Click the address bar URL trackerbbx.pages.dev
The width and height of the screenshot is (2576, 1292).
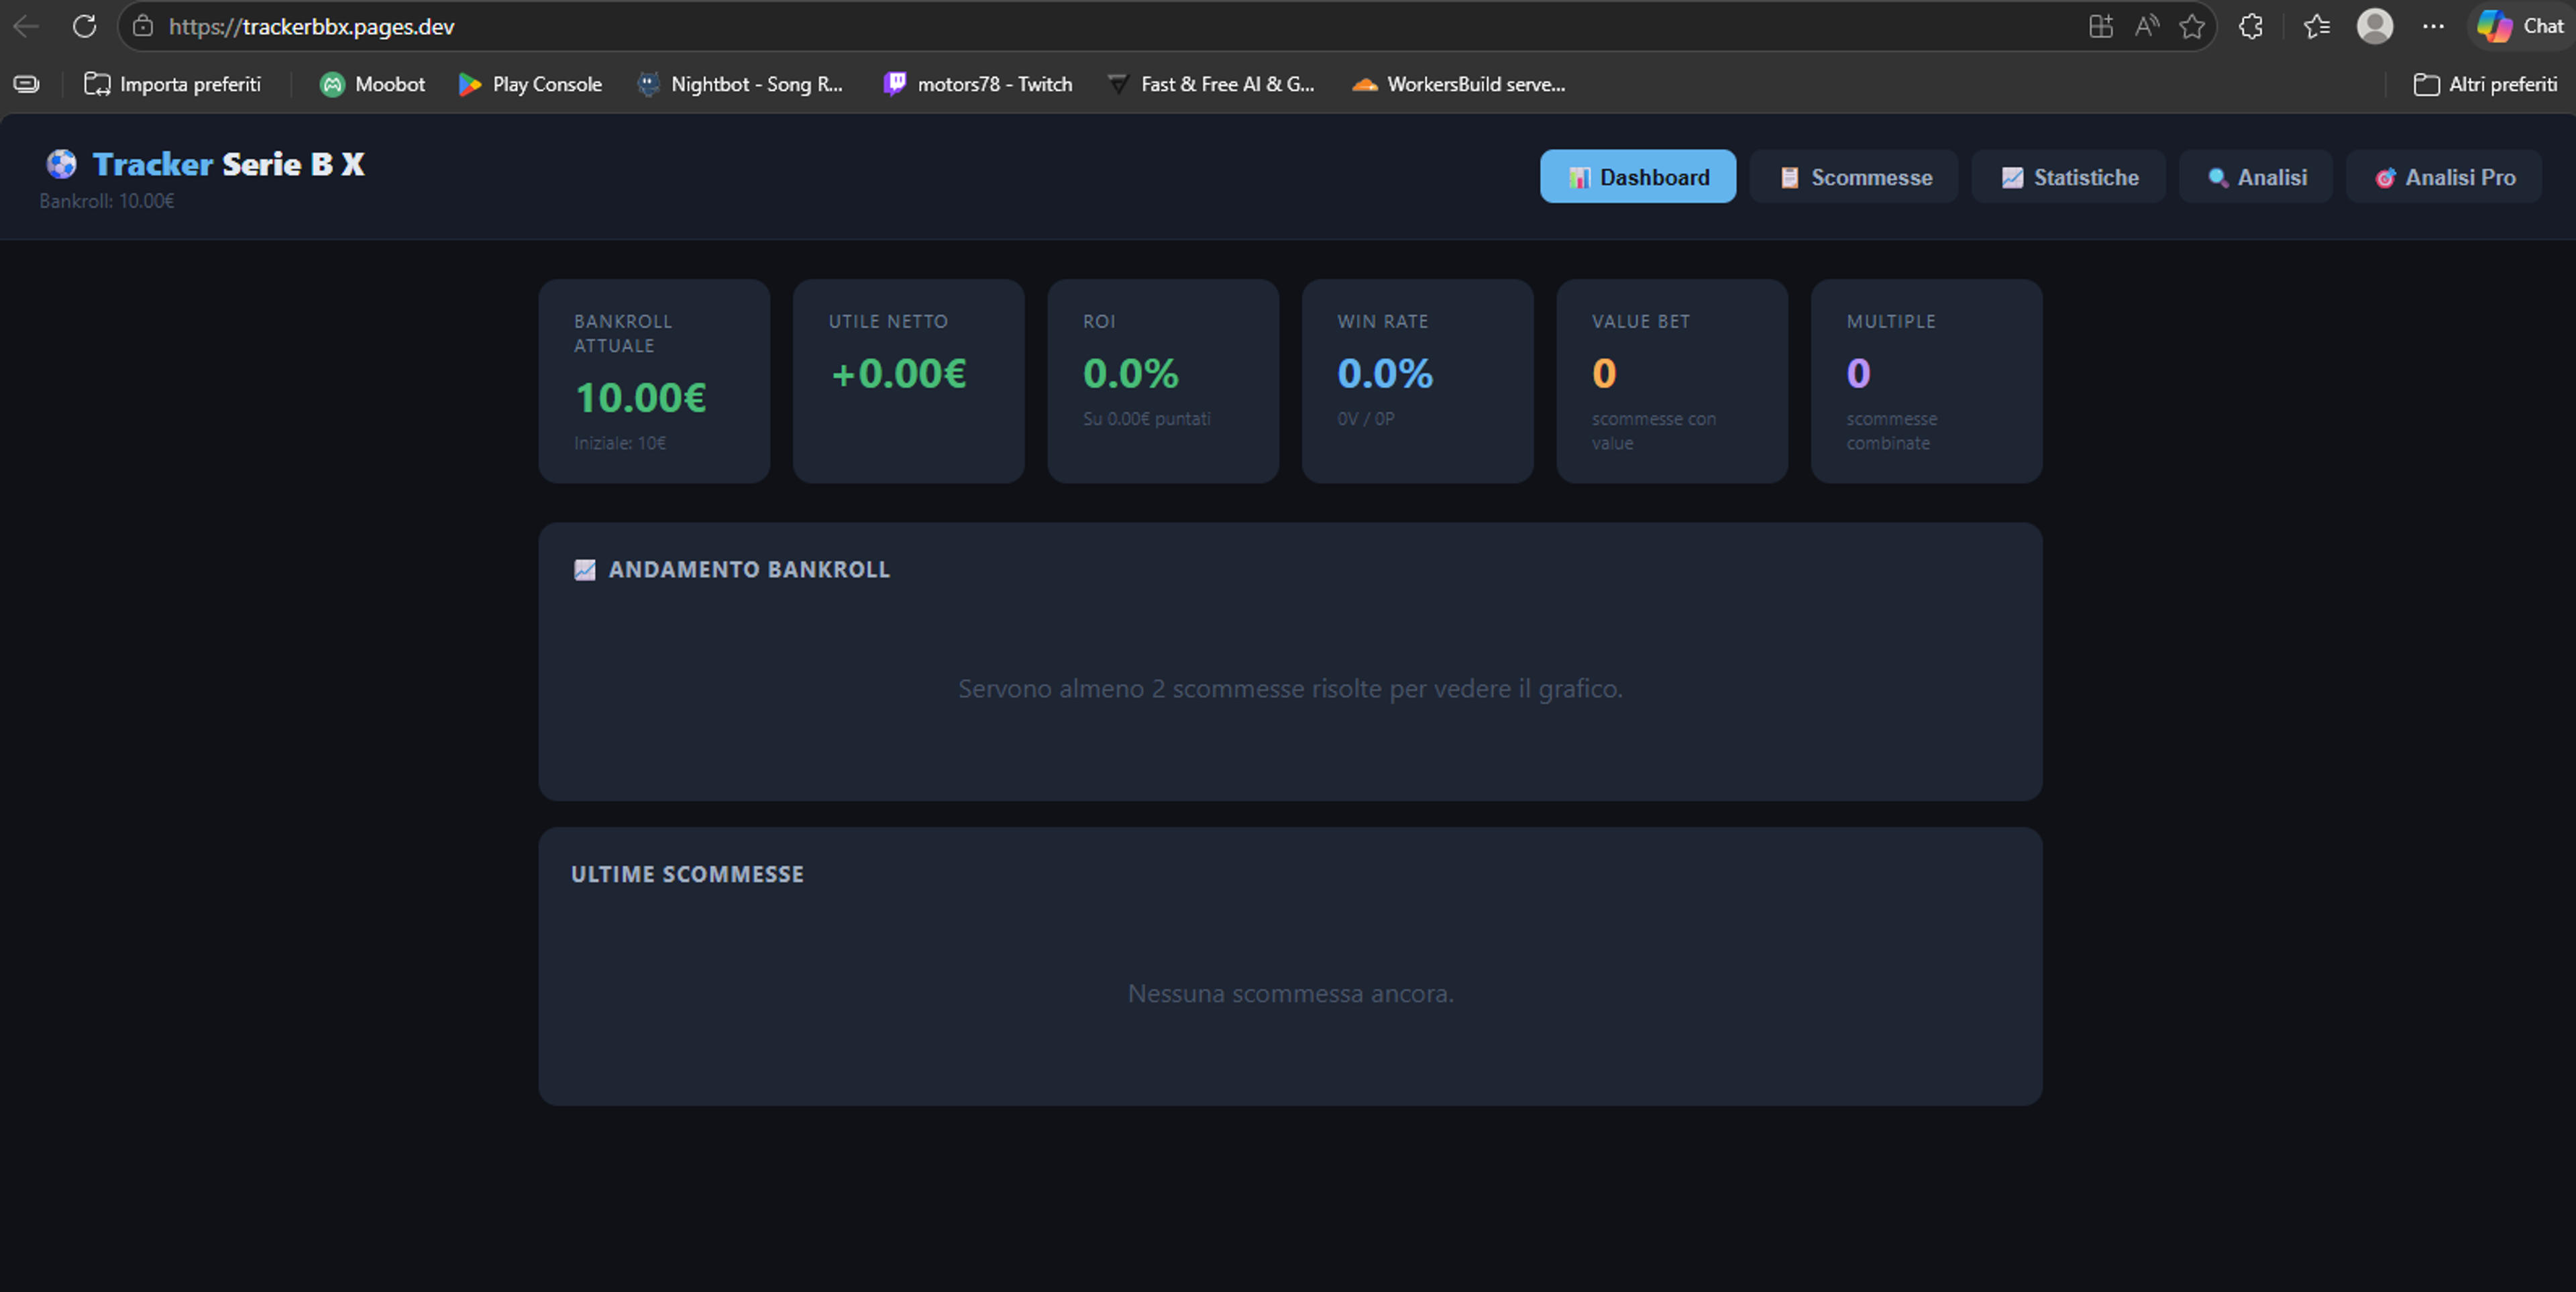(311, 27)
